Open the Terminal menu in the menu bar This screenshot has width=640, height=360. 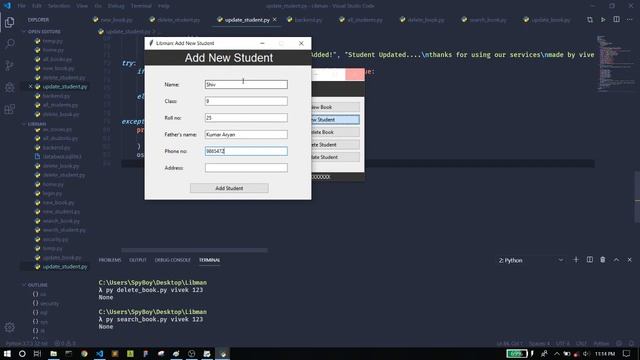coord(141,6)
